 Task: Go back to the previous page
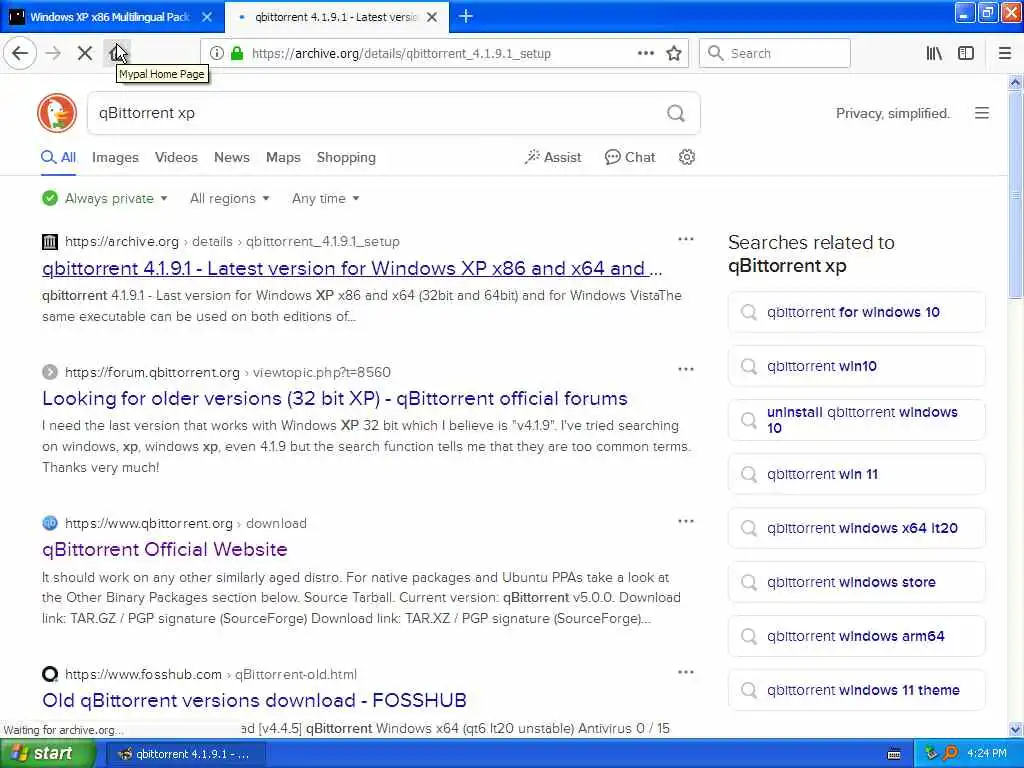[20, 53]
